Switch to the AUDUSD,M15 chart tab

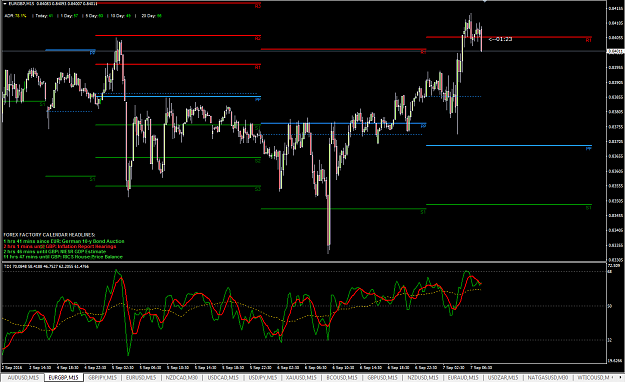(x=23, y=377)
